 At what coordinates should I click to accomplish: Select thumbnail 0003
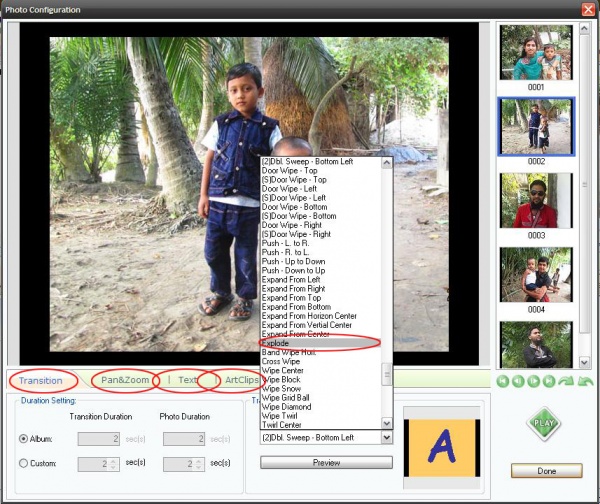coord(536,201)
